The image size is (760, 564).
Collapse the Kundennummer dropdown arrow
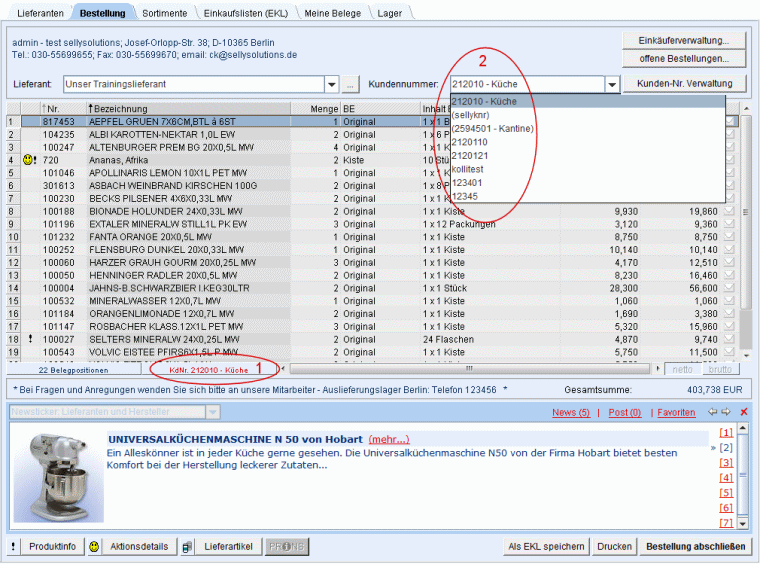pyautogui.click(x=611, y=84)
